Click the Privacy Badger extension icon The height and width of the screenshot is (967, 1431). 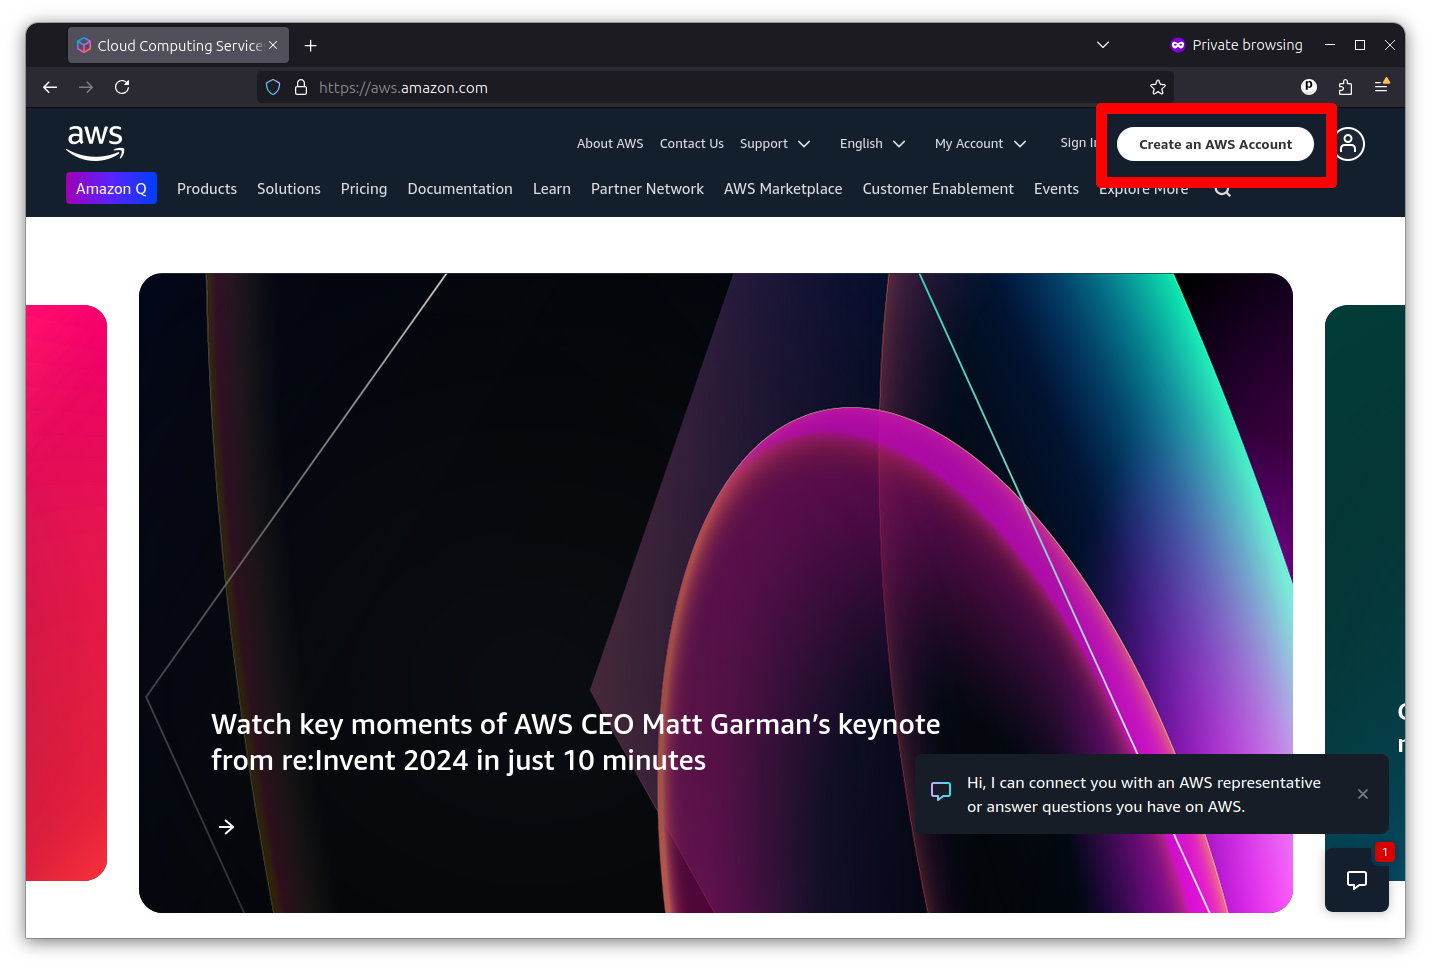(x=1309, y=87)
